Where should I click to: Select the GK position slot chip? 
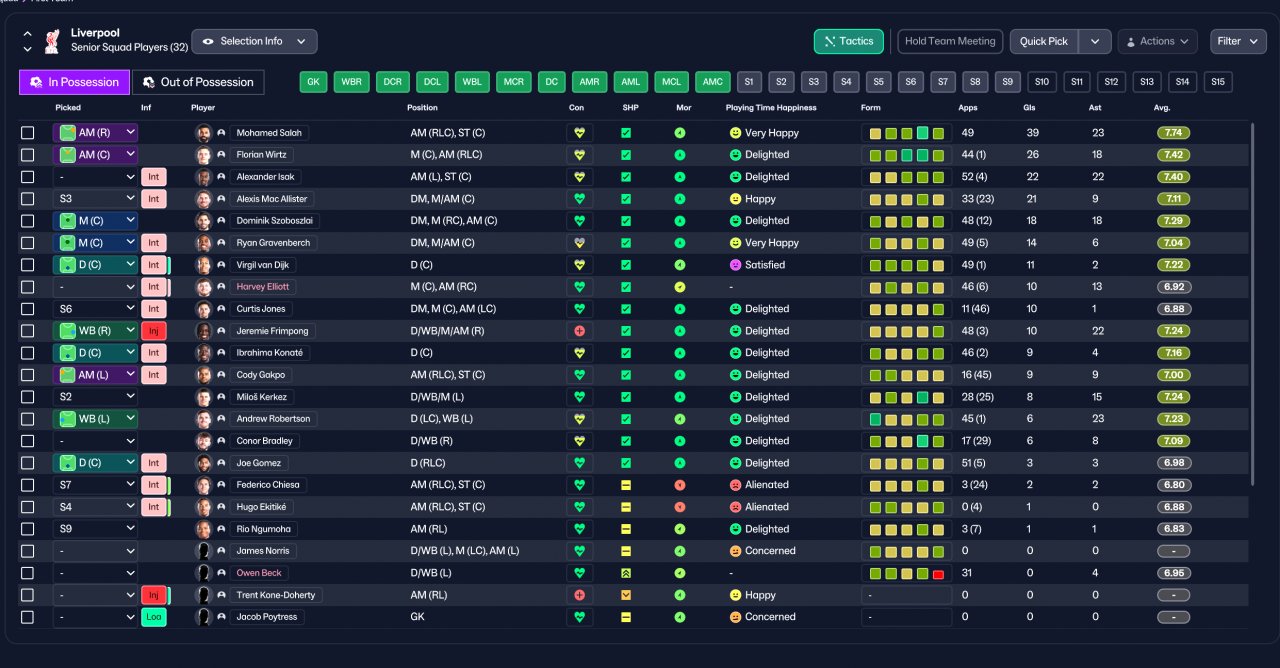pyautogui.click(x=314, y=82)
